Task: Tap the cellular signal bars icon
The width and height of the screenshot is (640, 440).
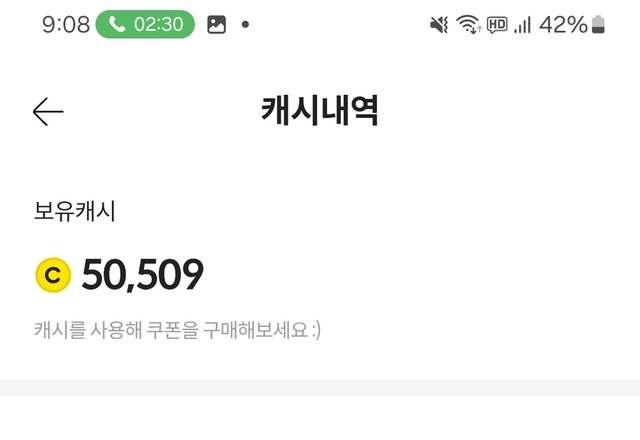Action: tap(522, 25)
